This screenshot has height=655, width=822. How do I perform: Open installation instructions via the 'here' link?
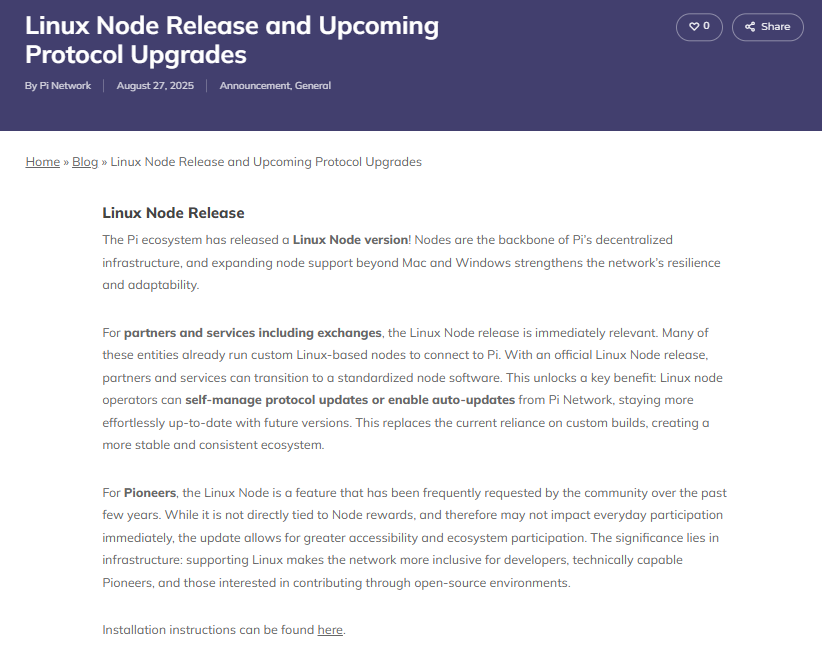[329, 629]
